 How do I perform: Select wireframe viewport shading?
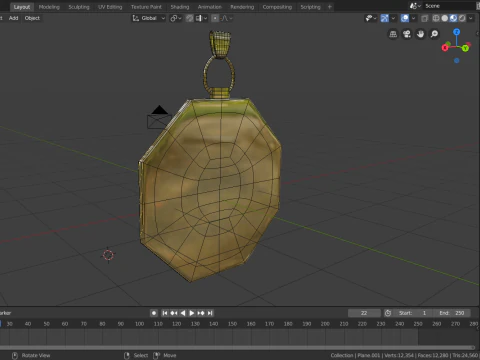coord(436,18)
